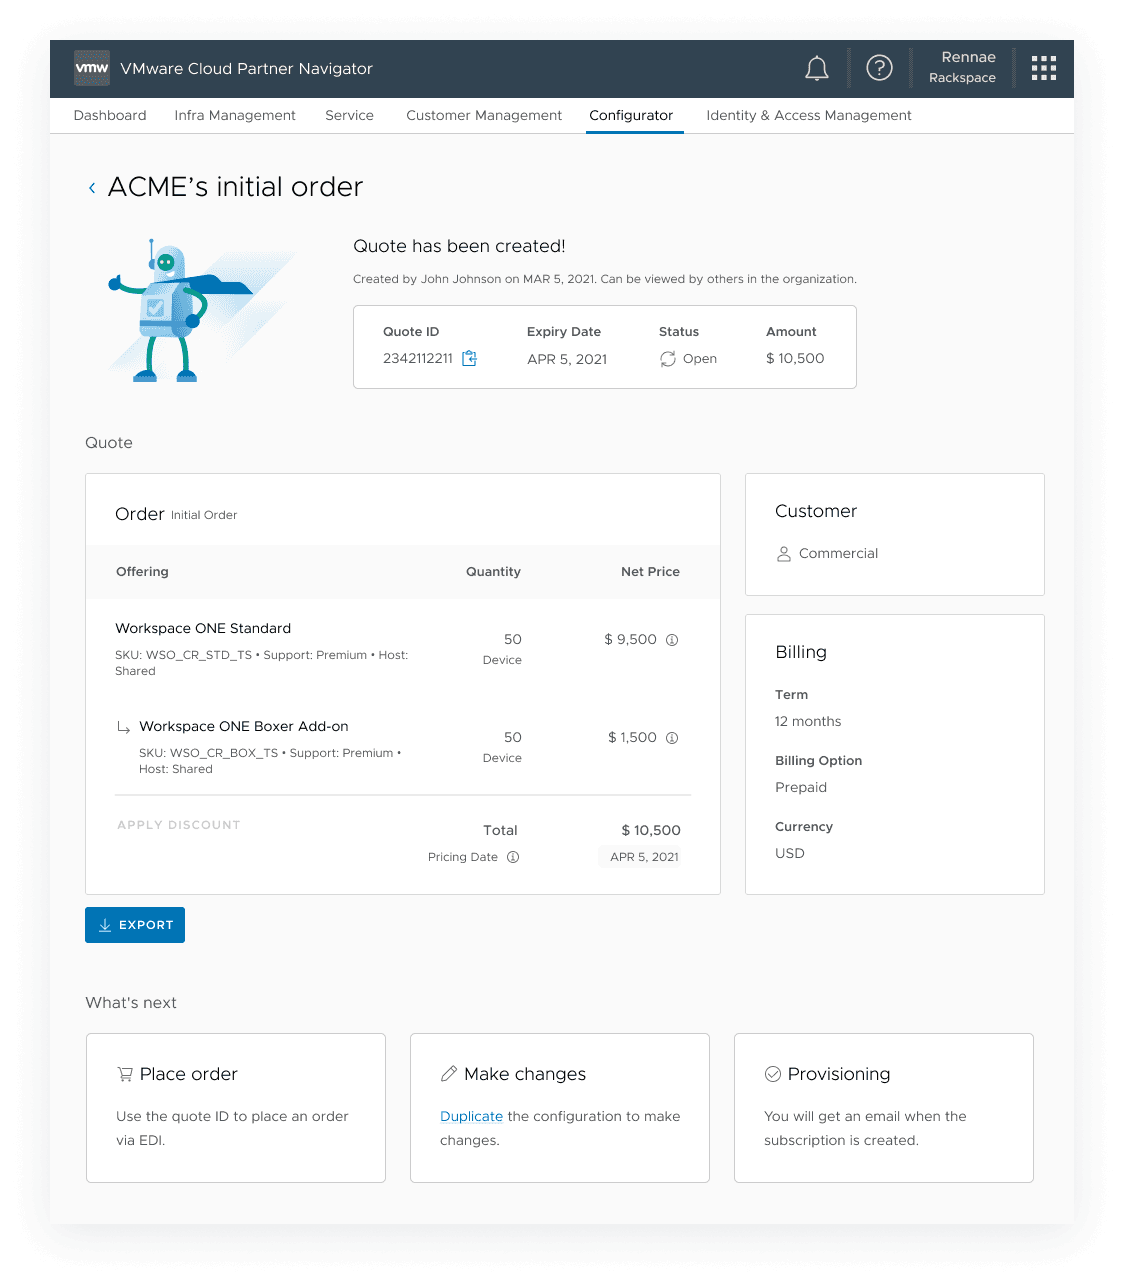Click the Place order card heading

click(189, 1074)
